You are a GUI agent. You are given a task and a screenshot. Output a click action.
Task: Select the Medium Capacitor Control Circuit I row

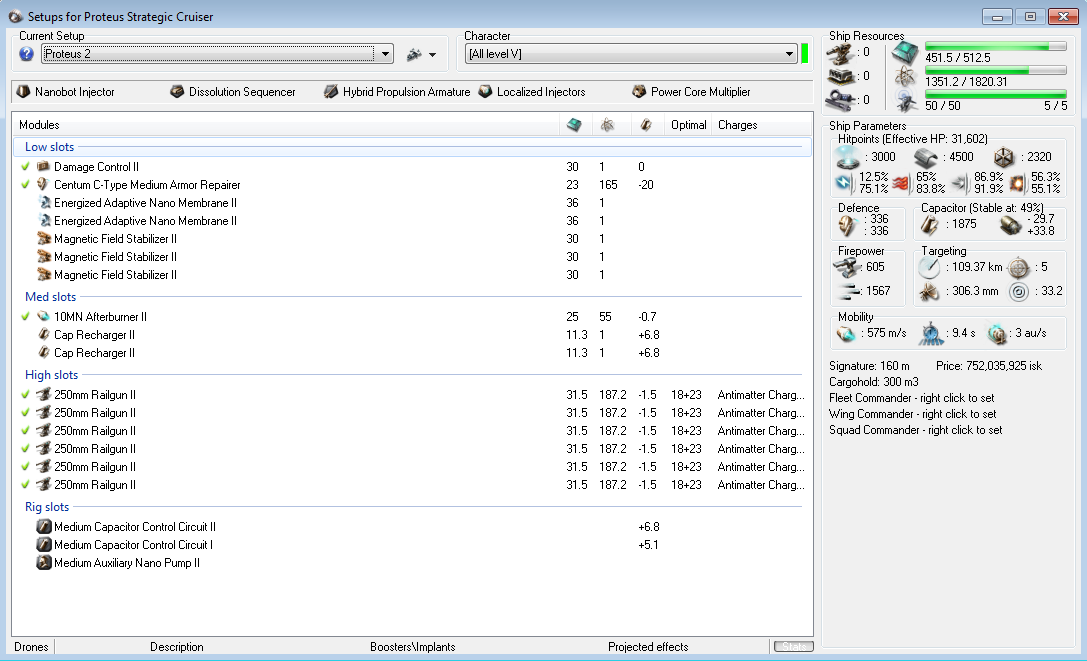412,544
